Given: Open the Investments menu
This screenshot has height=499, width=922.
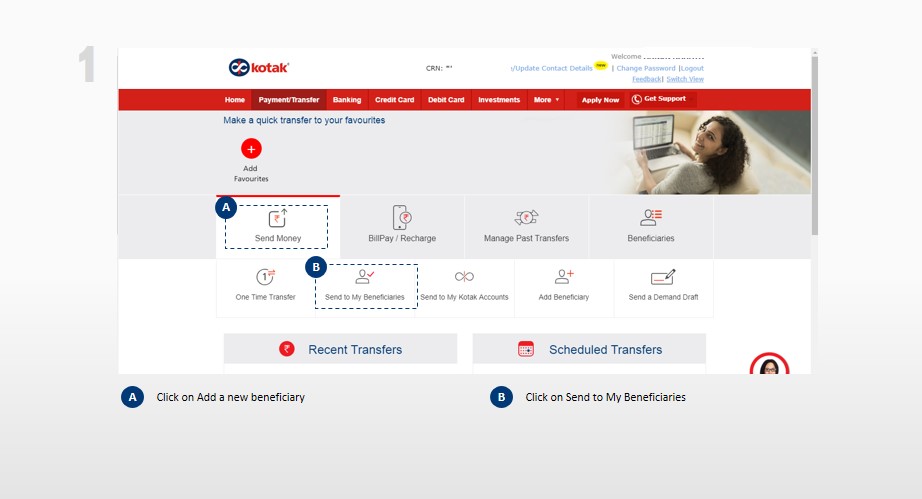Looking at the screenshot, I should click(x=499, y=100).
